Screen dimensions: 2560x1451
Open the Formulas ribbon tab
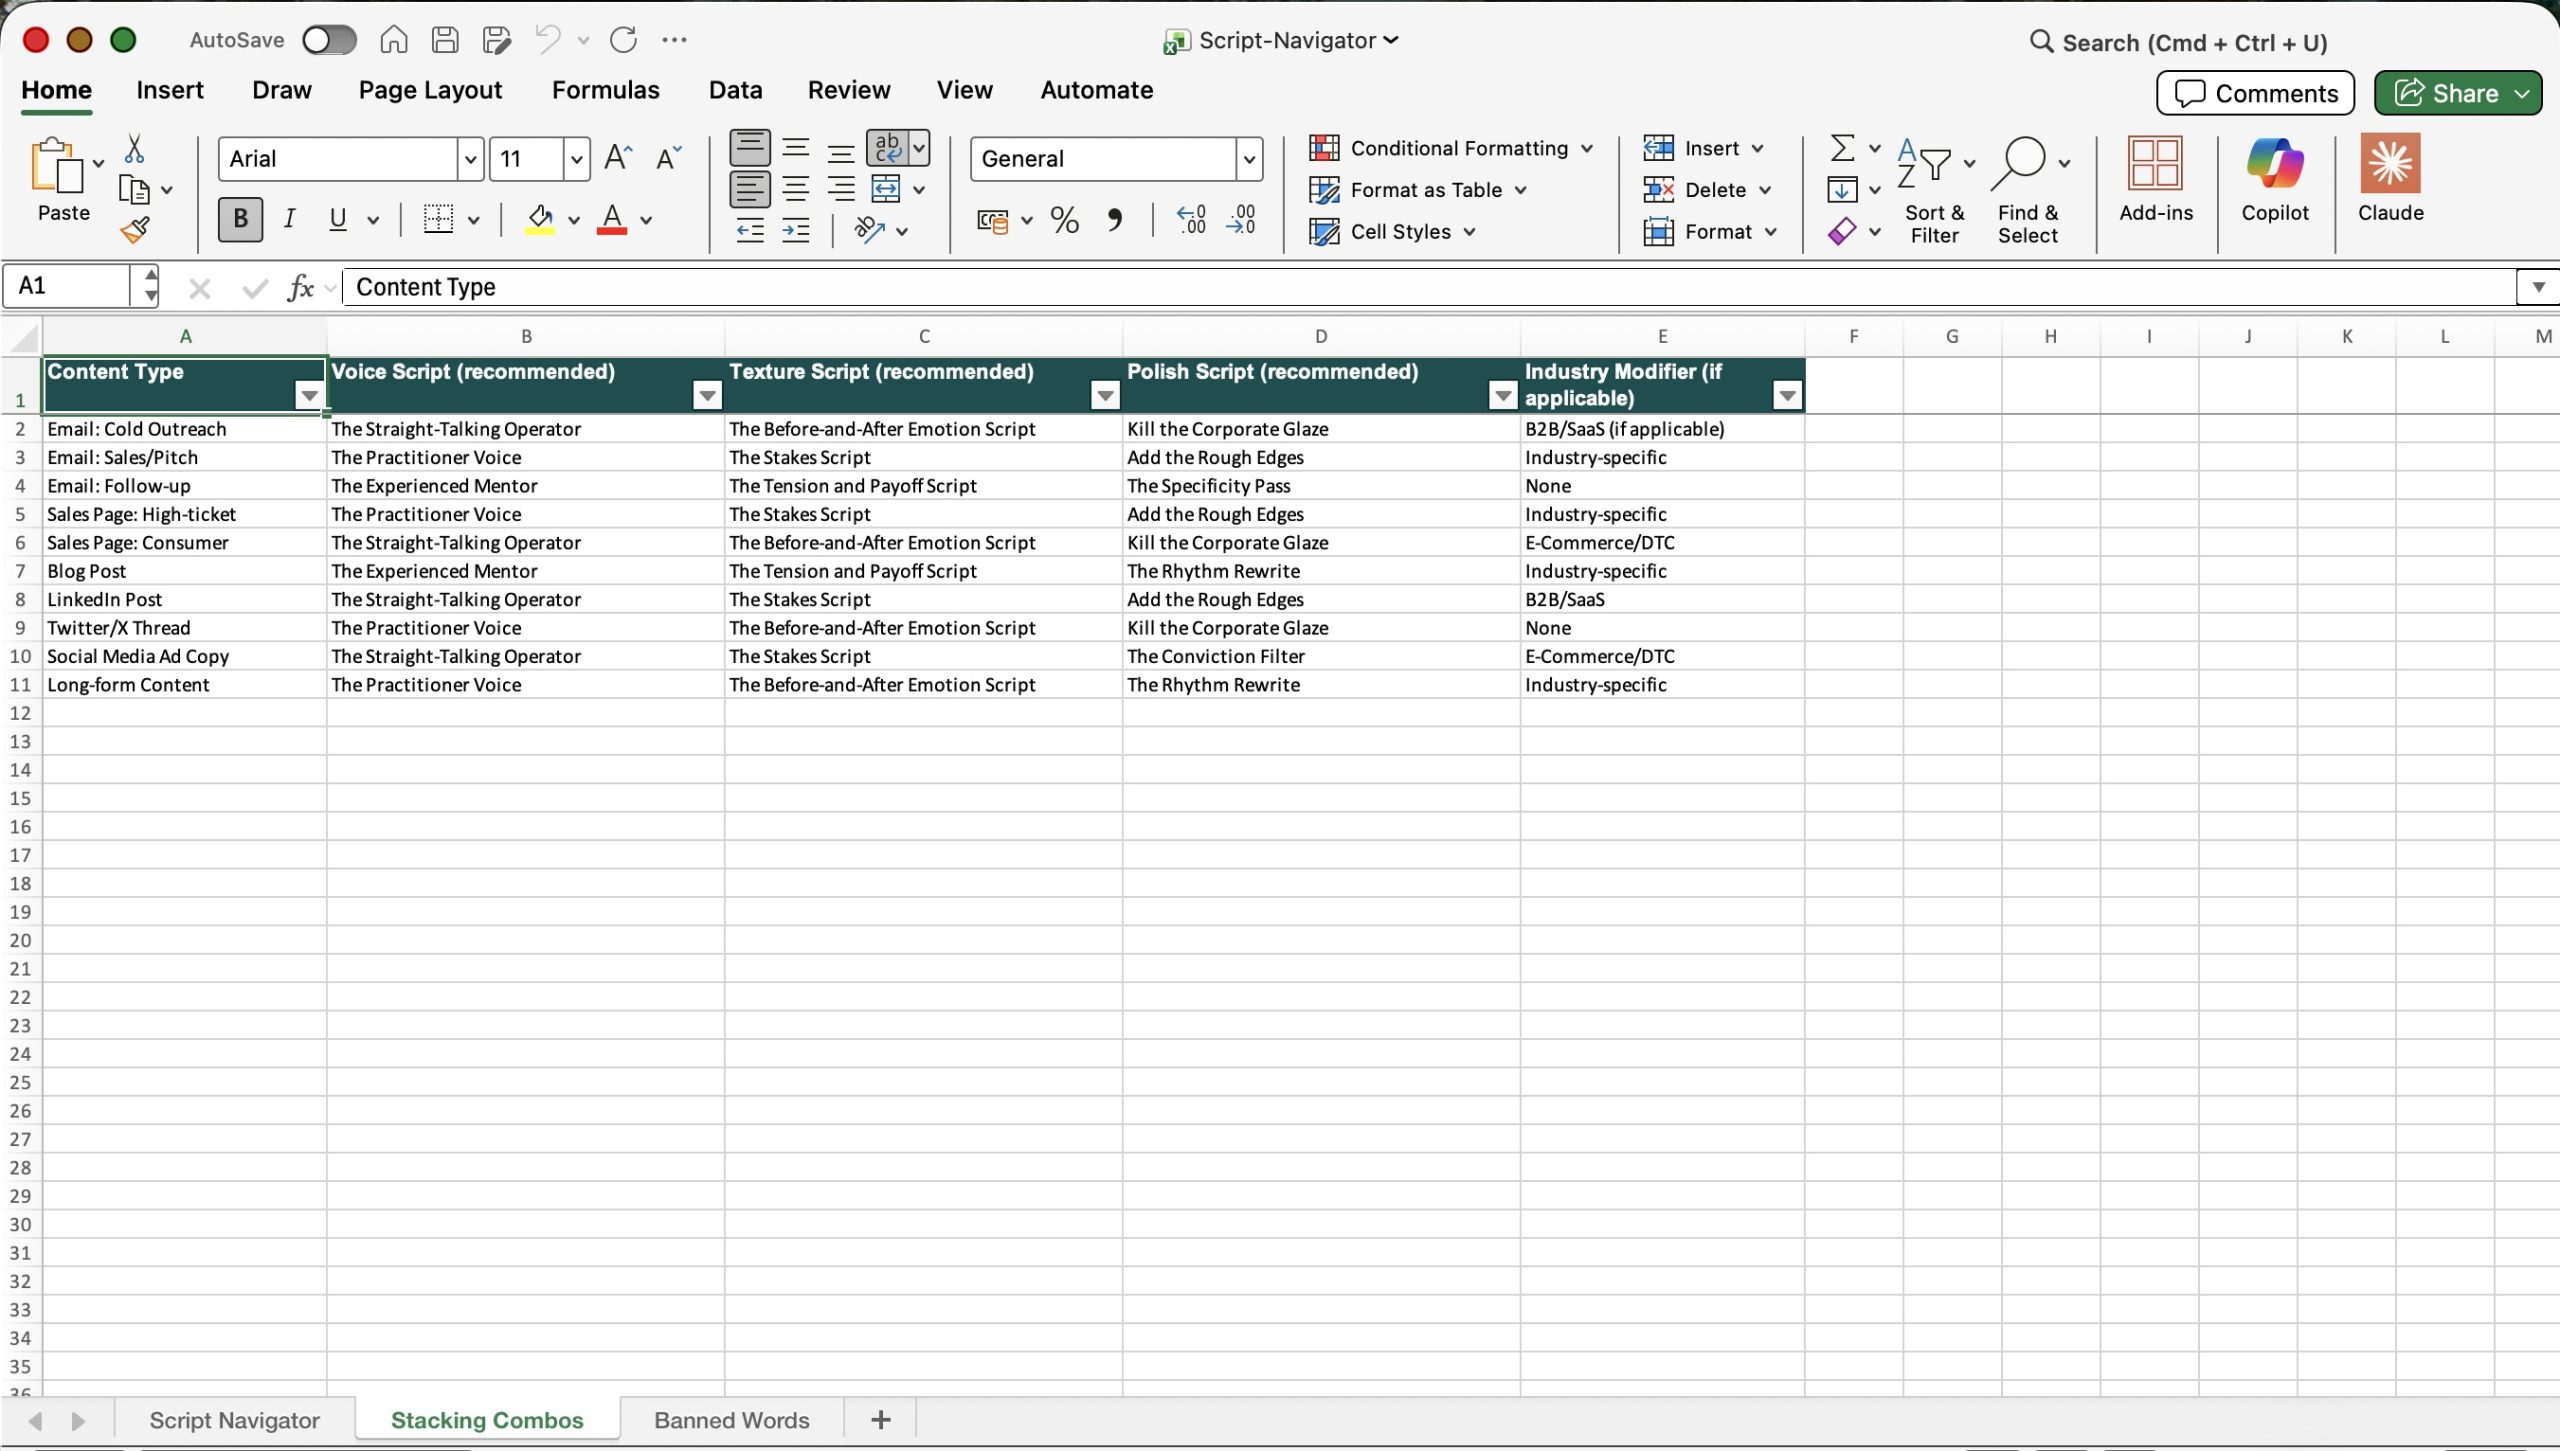[x=605, y=90]
